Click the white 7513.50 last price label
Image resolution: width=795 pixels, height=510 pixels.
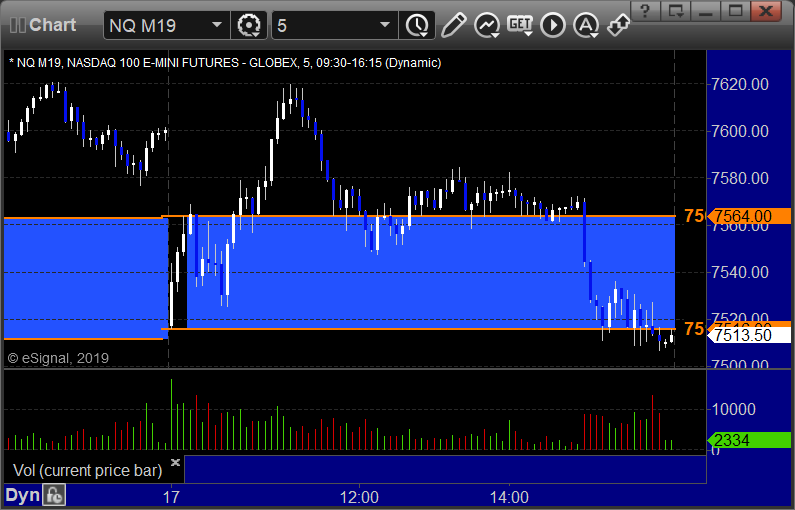(749, 335)
